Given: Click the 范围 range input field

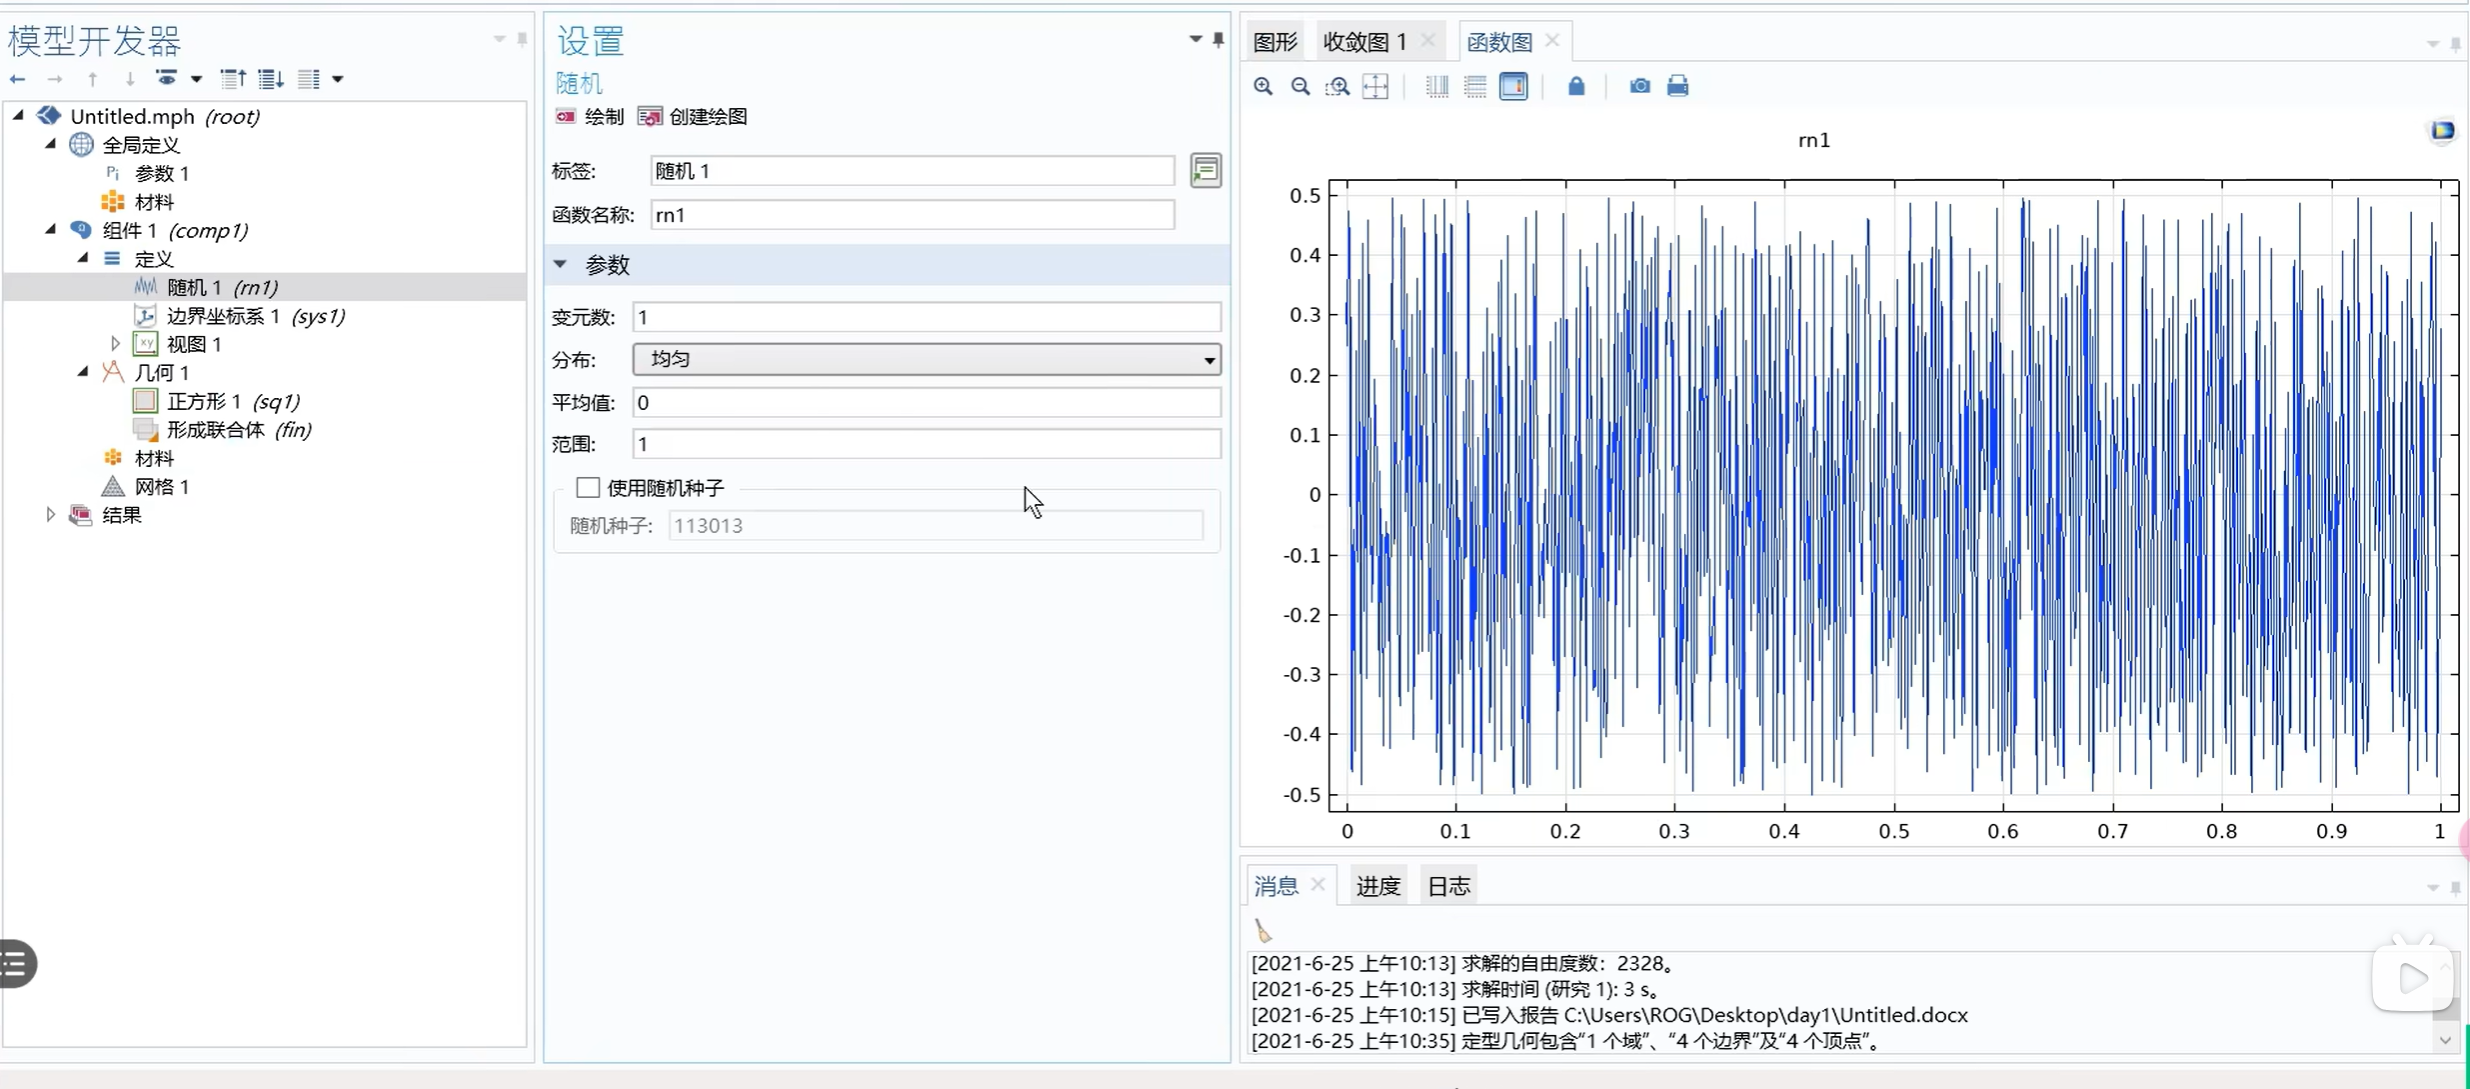Looking at the screenshot, I should (926, 444).
